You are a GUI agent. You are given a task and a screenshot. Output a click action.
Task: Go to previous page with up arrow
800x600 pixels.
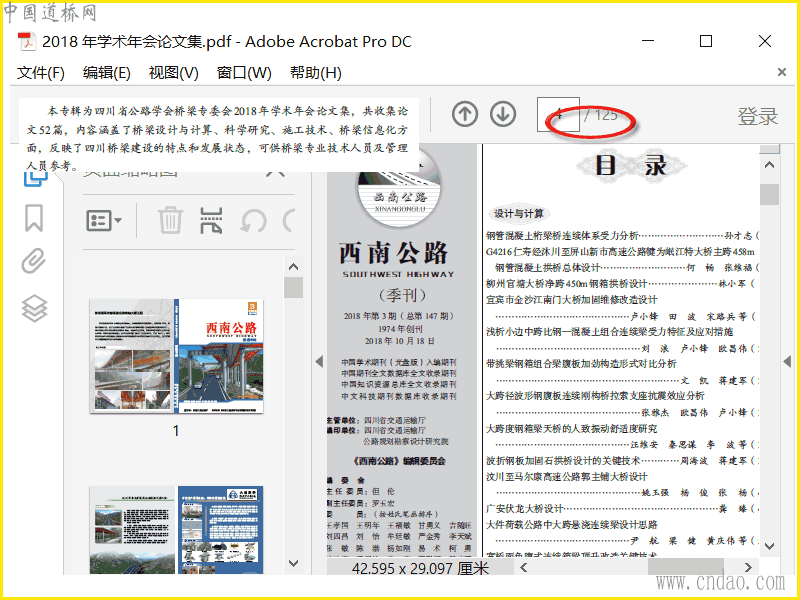[465, 114]
